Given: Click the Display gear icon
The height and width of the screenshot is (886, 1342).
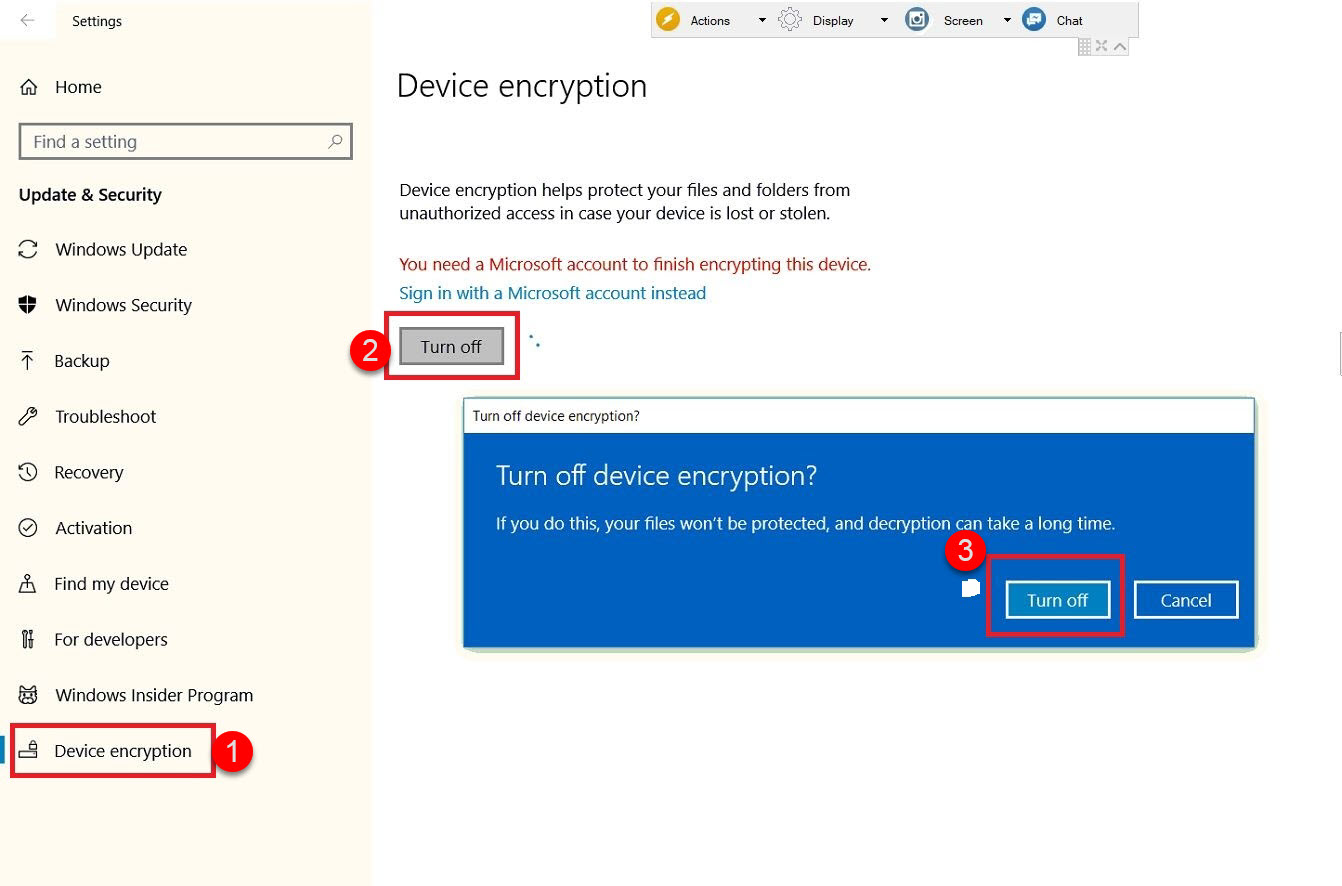Looking at the screenshot, I should click(790, 20).
